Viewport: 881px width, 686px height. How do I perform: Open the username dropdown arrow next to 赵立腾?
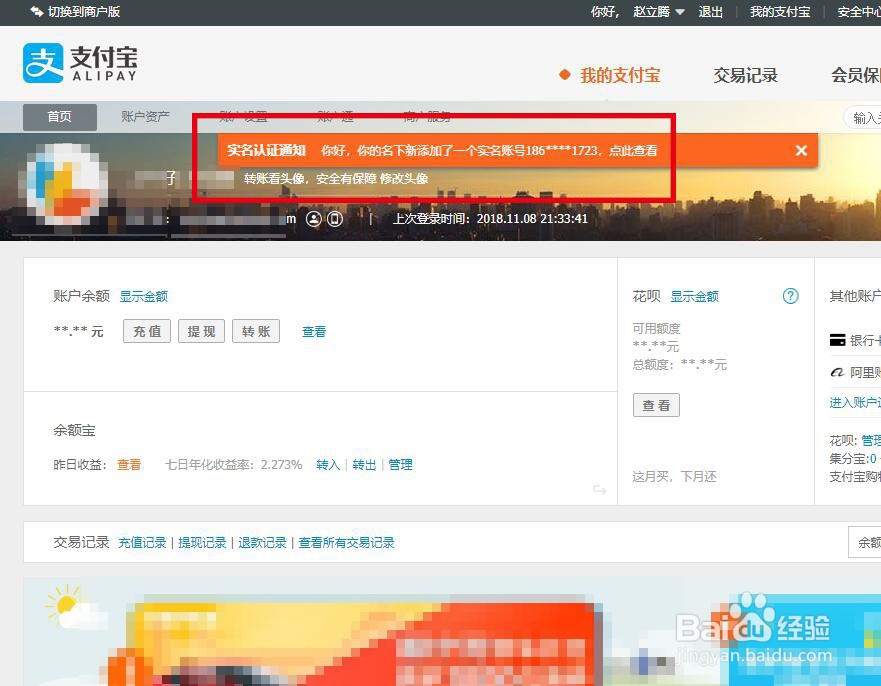coord(679,12)
